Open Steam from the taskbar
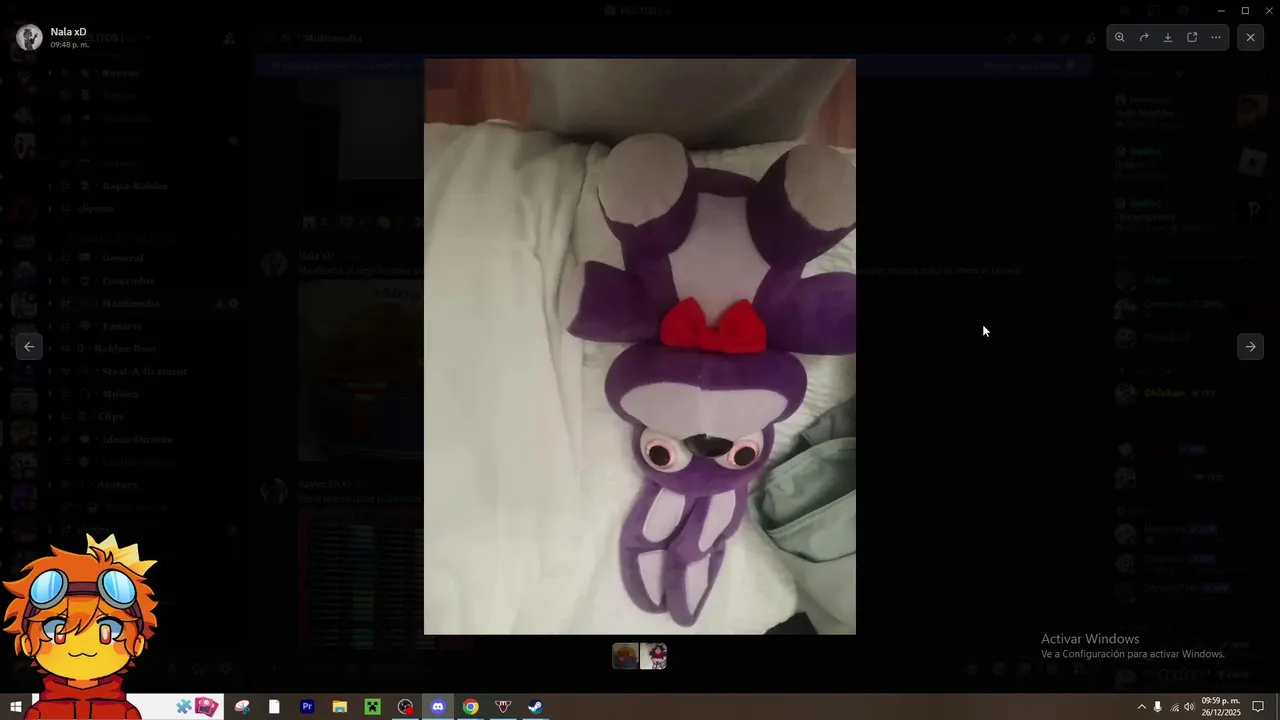1280x720 pixels. click(x=536, y=707)
